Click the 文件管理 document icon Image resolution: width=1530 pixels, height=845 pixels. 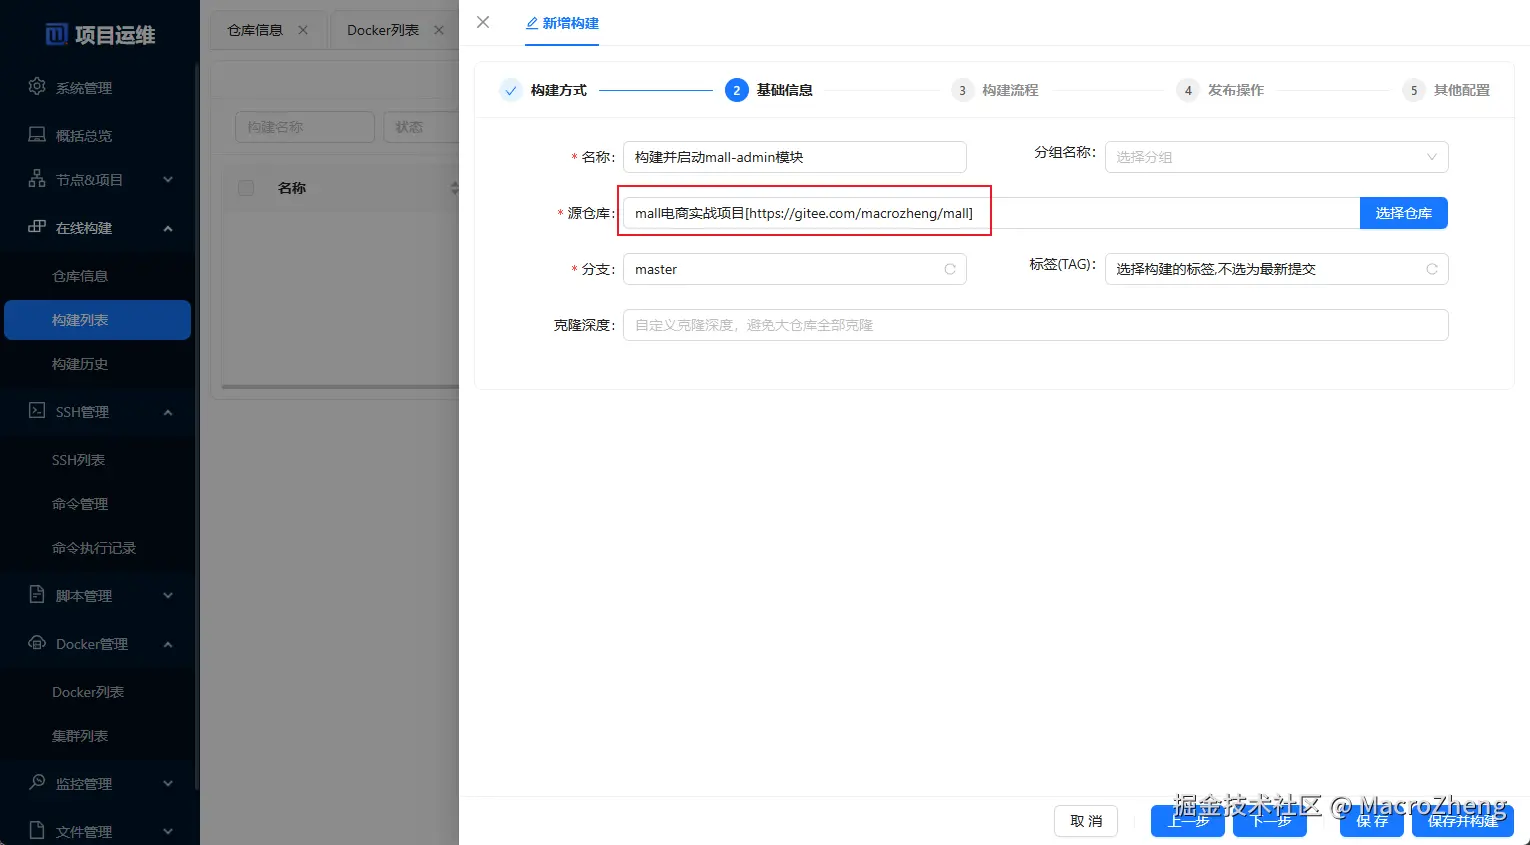(37, 831)
